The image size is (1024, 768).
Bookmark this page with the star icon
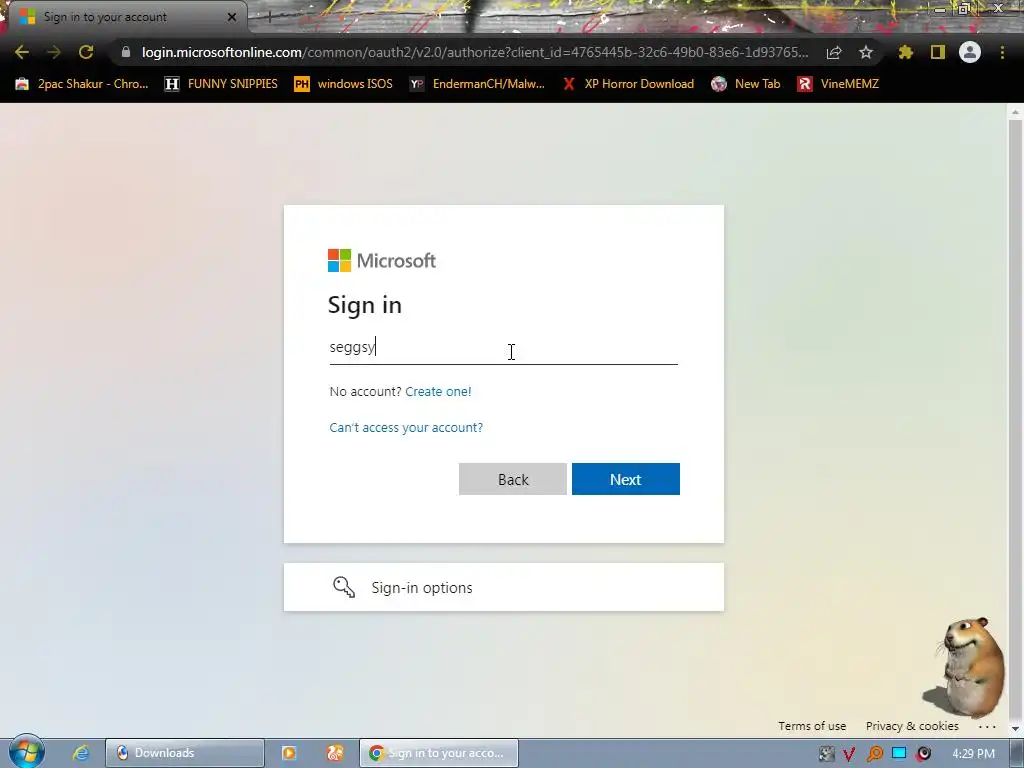click(866, 52)
